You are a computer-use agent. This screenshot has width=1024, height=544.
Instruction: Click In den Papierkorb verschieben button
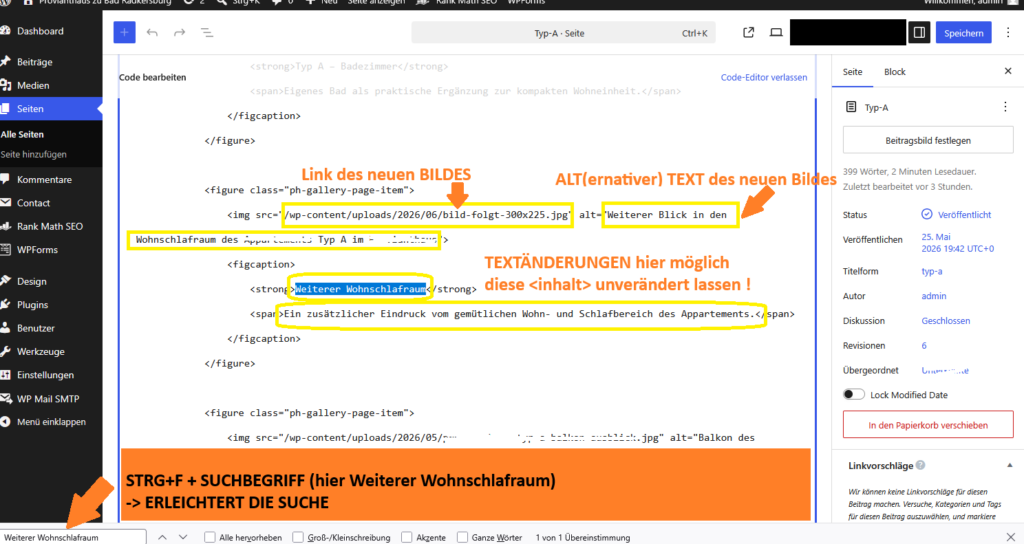[x=927, y=425]
